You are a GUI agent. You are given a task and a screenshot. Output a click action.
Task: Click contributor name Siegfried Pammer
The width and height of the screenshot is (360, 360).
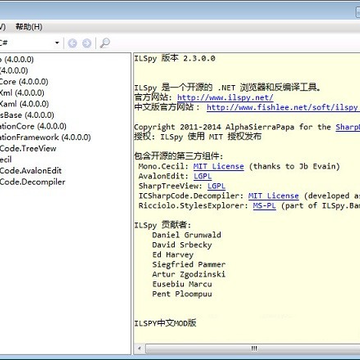(x=189, y=265)
